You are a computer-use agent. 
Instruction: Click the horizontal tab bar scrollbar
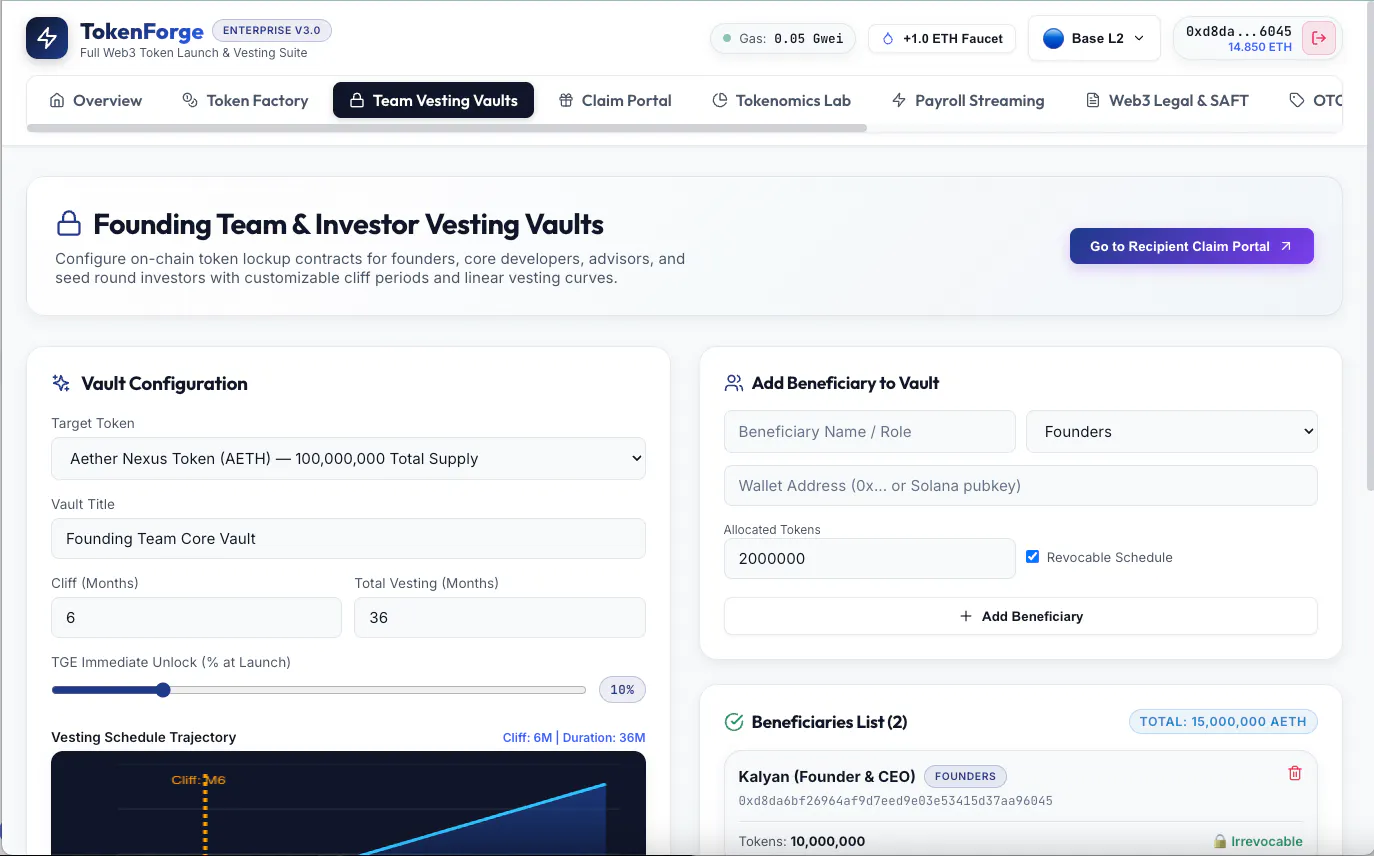pyautogui.click(x=447, y=128)
